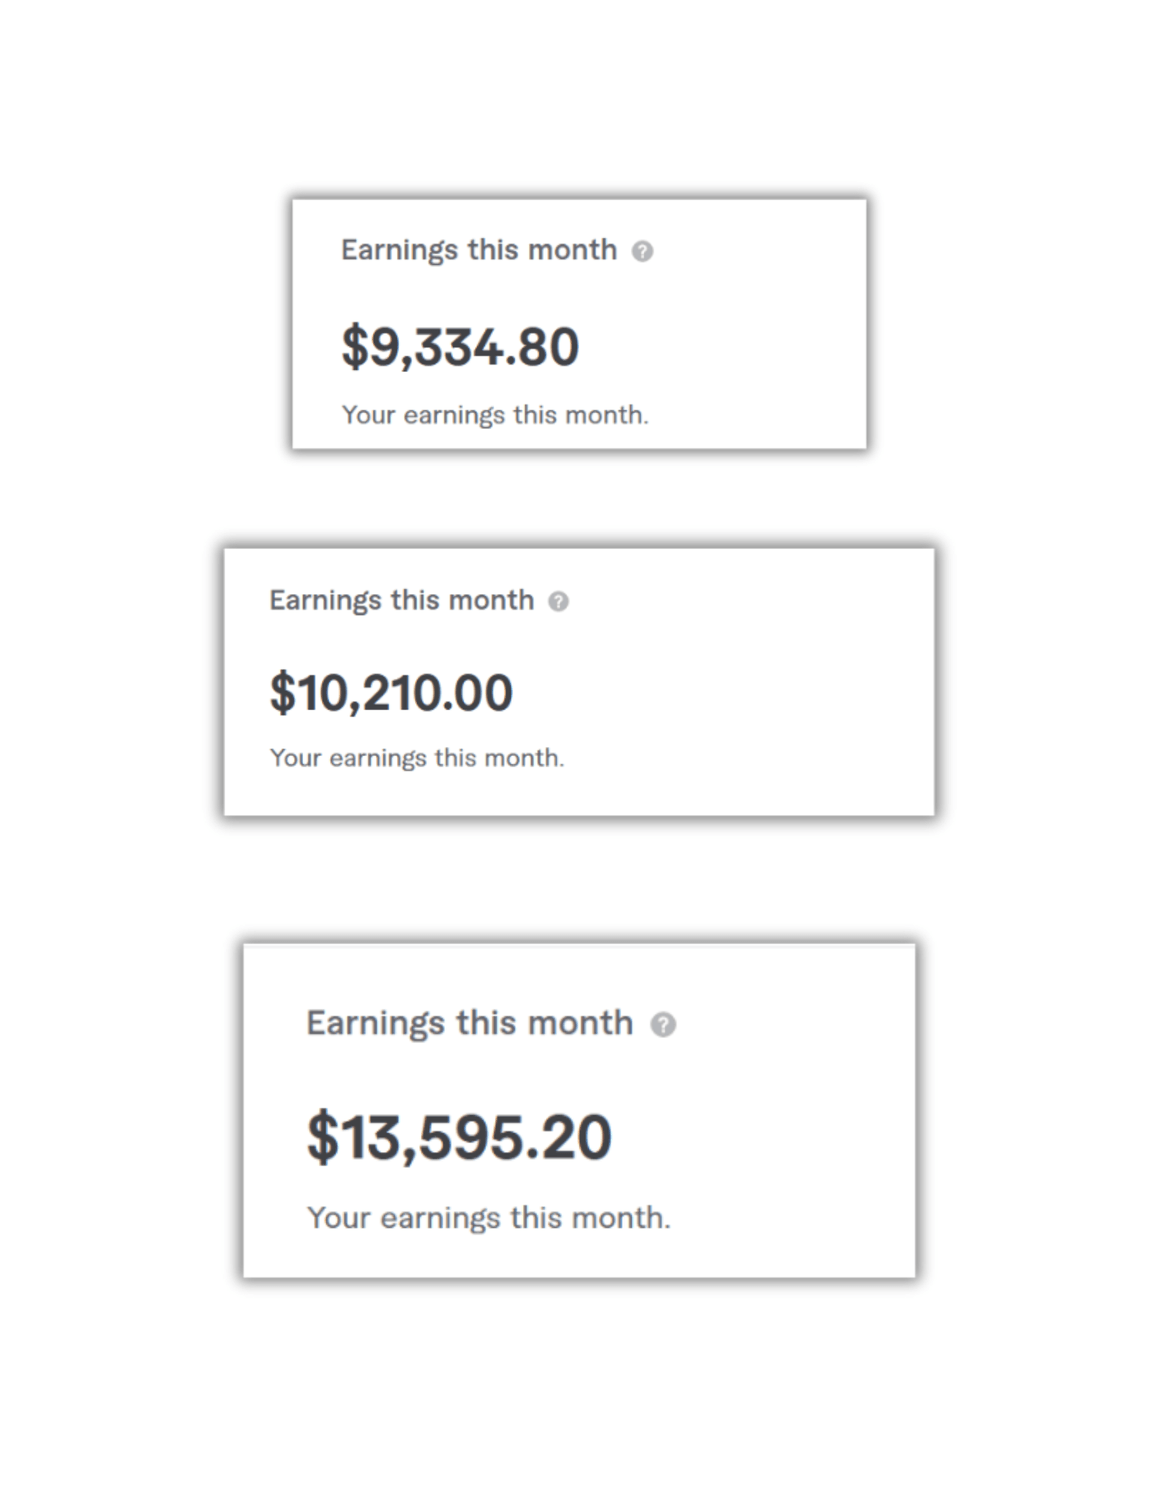Click the dollar sign in $9,334.80

tap(355, 348)
